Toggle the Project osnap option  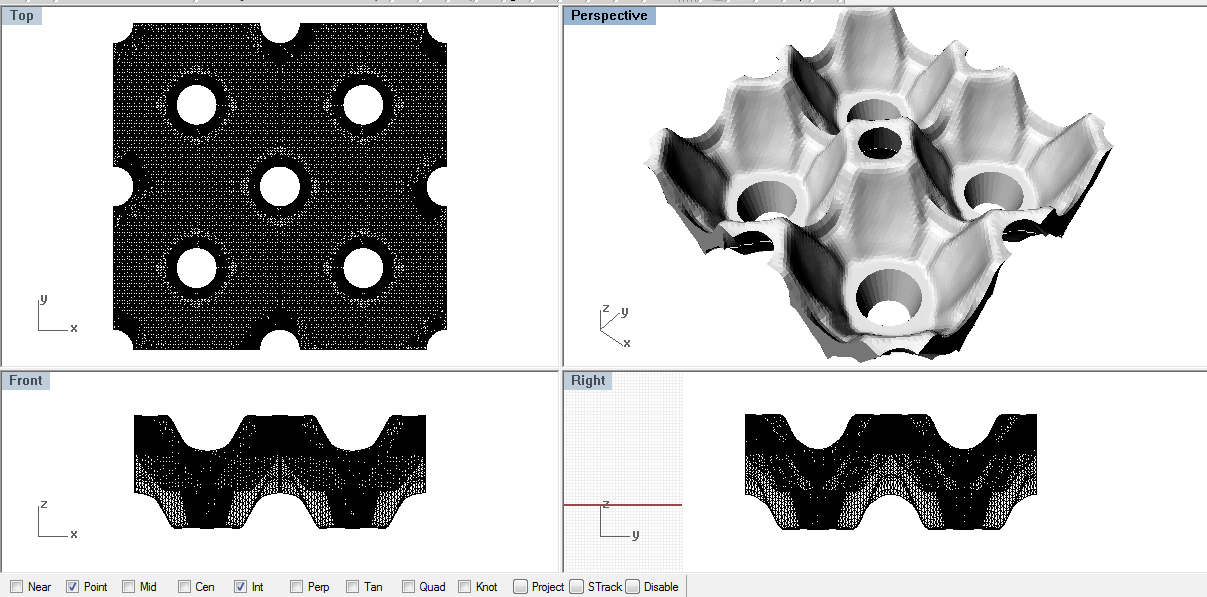click(520, 587)
